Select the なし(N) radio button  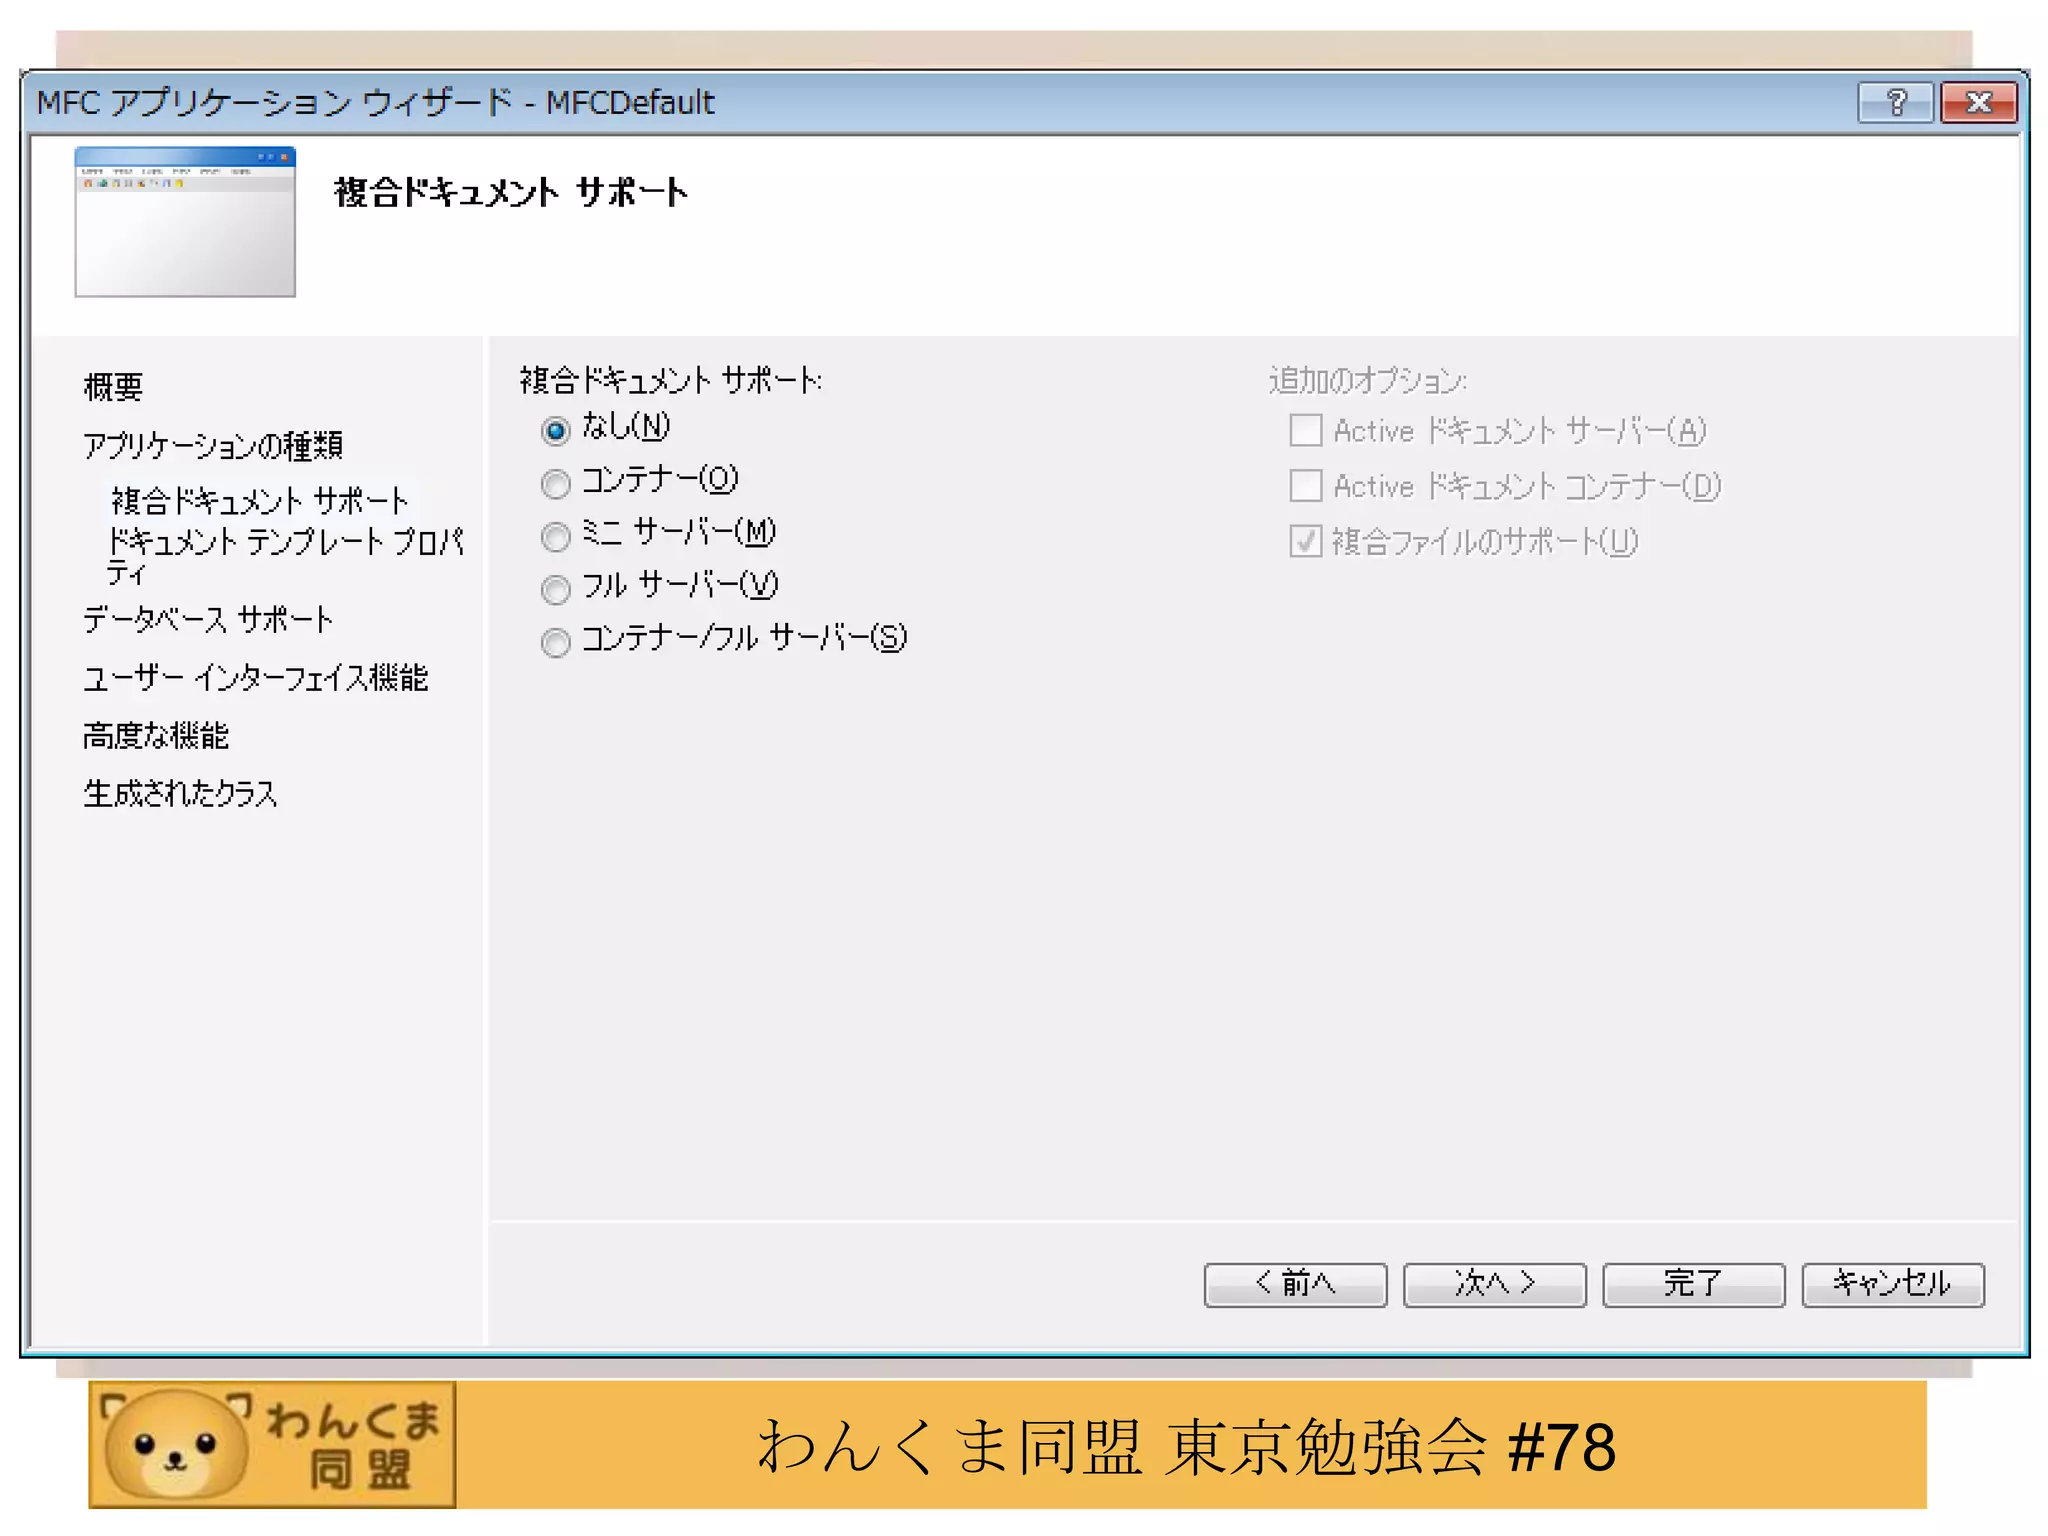[556, 430]
